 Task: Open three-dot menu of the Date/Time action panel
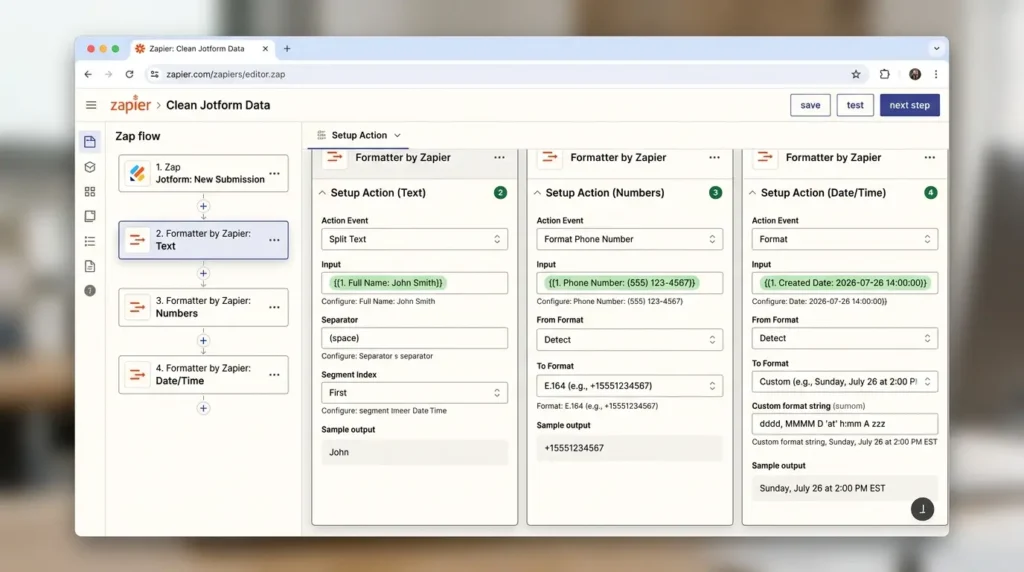(x=929, y=157)
